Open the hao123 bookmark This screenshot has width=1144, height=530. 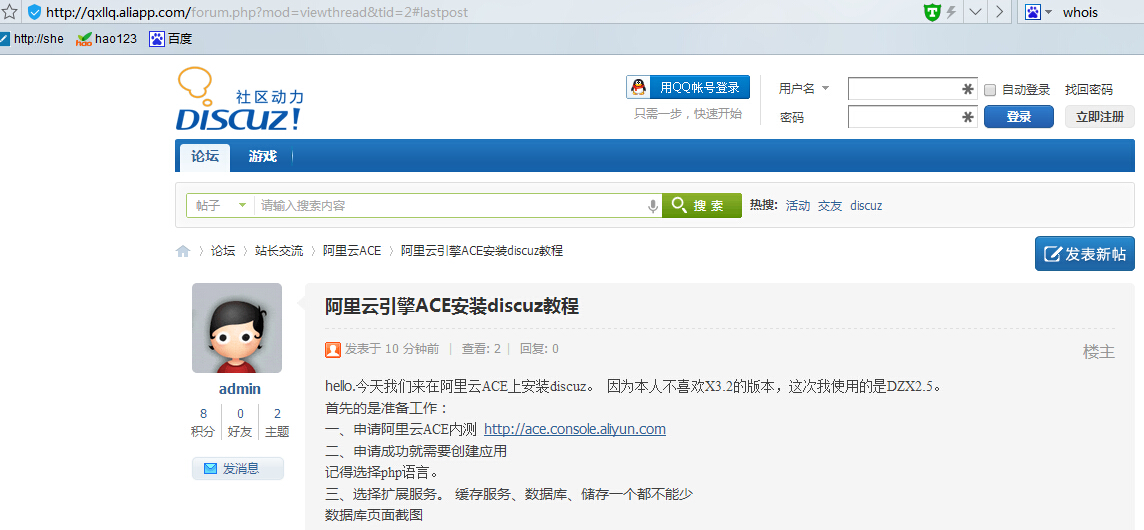107,39
